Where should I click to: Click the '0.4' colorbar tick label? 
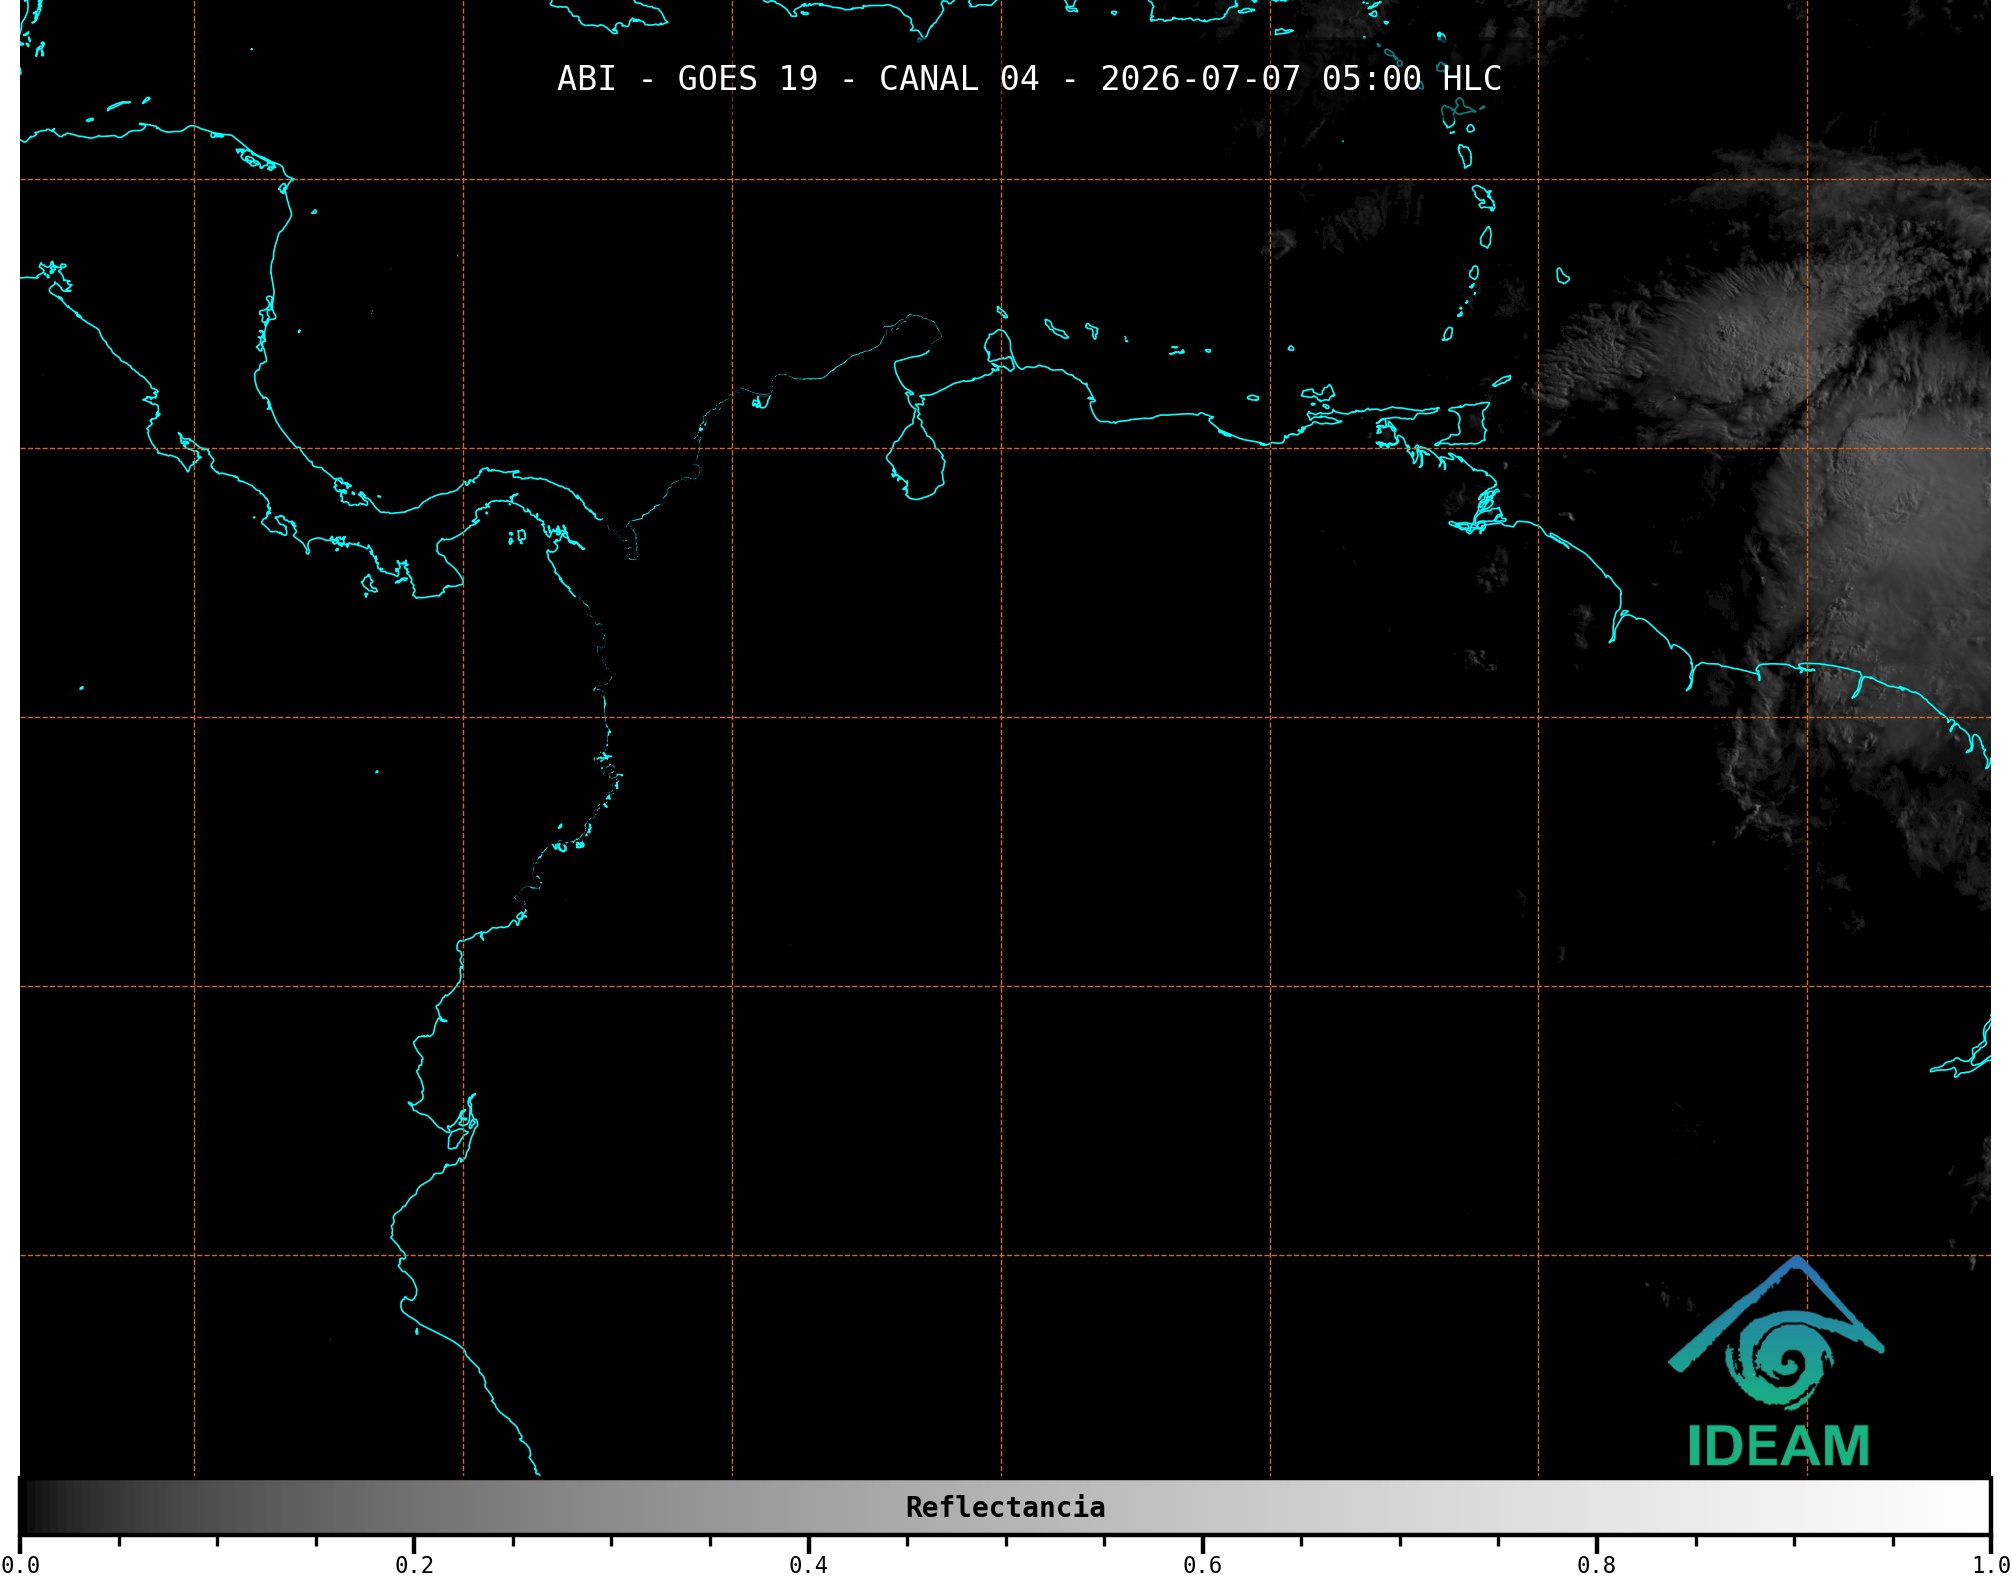808,1565
